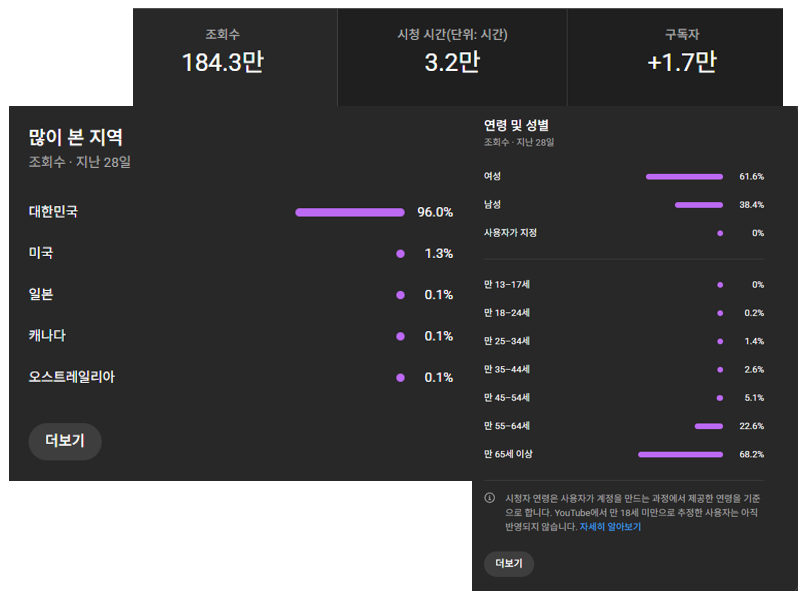This screenshot has height=592, width=800.
Task: Click the 사용자가 지정 gender dot
Action: (x=720, y=233)
